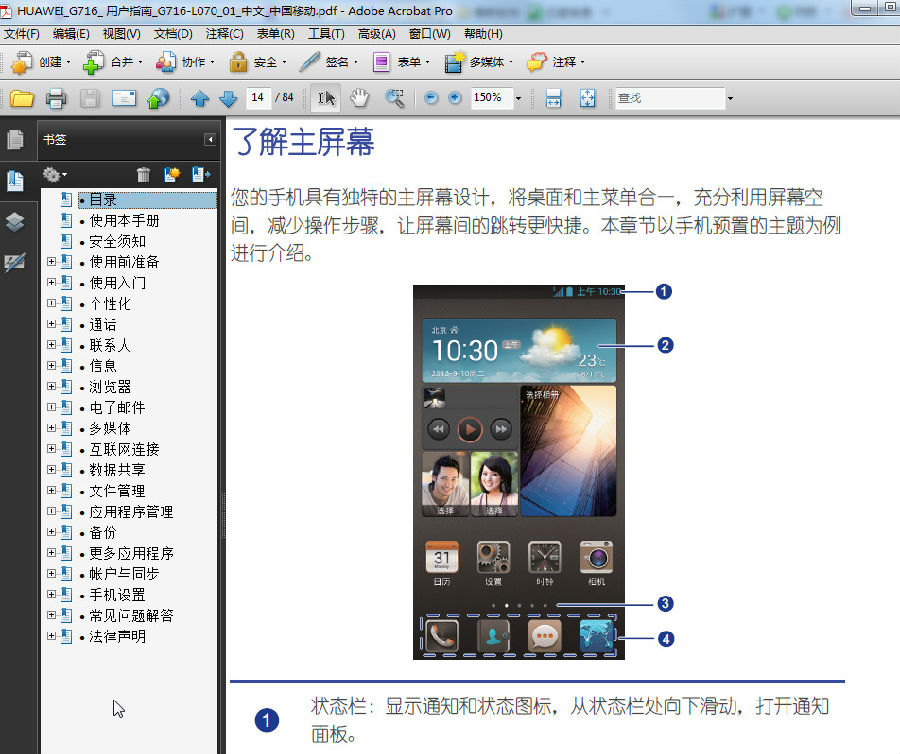Open the 文件(F) menu

point(22,34)
